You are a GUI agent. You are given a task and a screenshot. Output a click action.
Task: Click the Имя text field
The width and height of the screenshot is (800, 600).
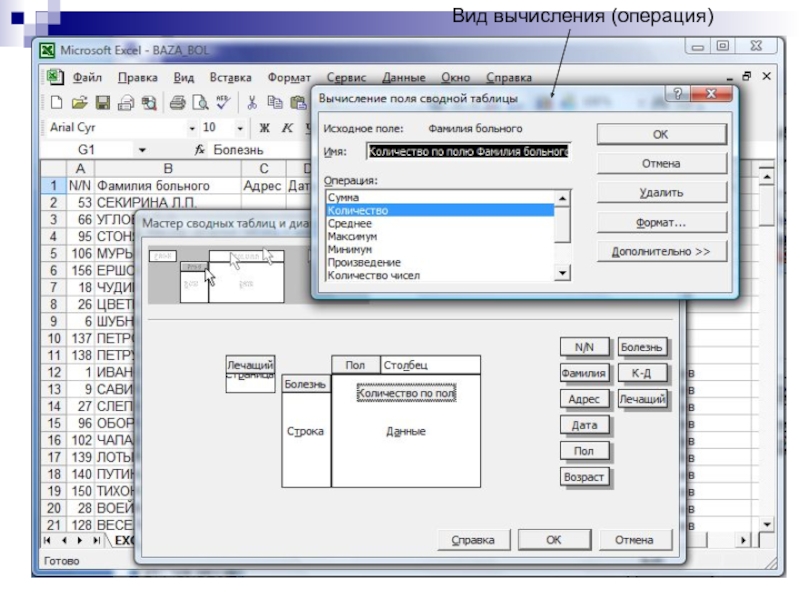(x=468, y=152)
